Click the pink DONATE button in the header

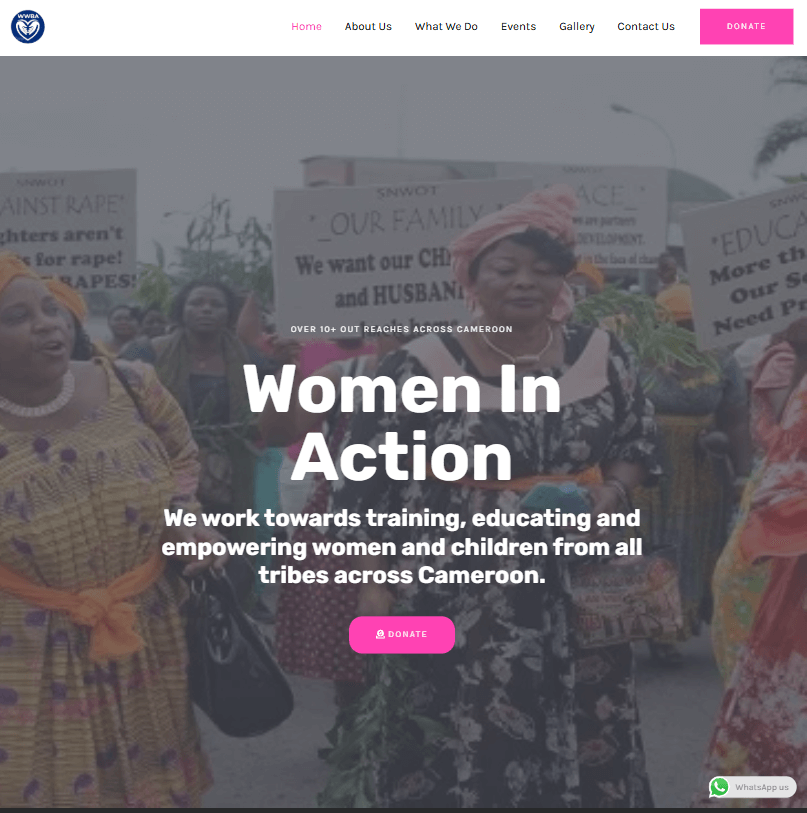[746, 26]
